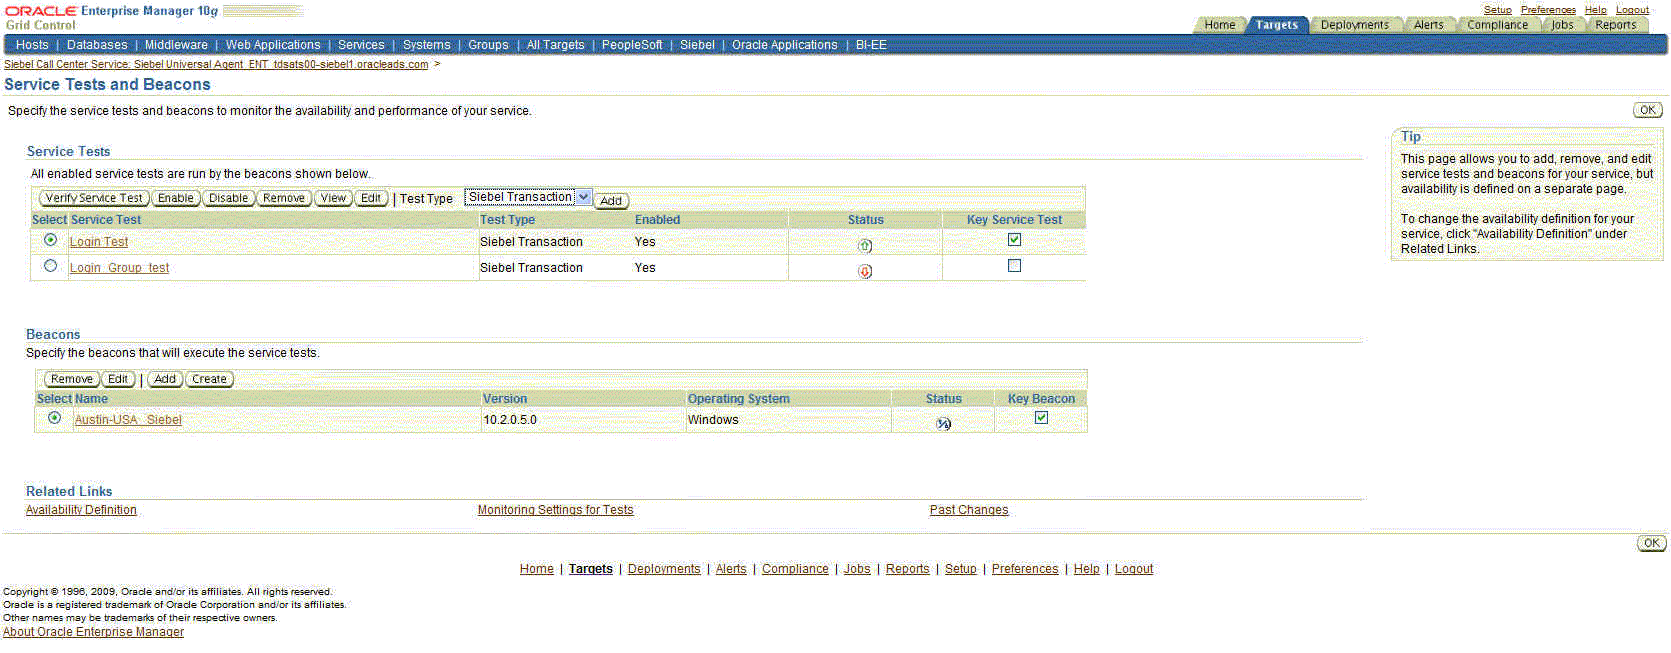Click the top OK button
Image resolution: width=1671 pixels, height=653 pixels.
coord(1648,110)
